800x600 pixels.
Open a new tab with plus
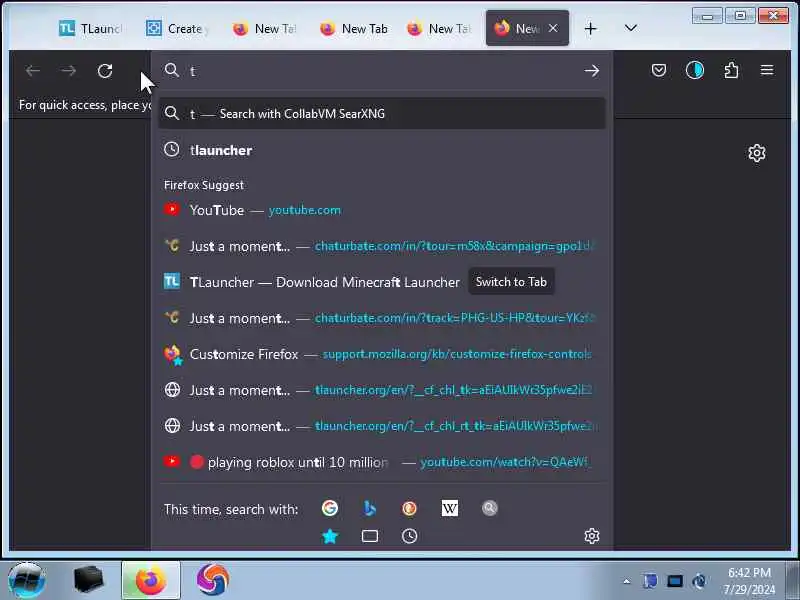(590, 29)
